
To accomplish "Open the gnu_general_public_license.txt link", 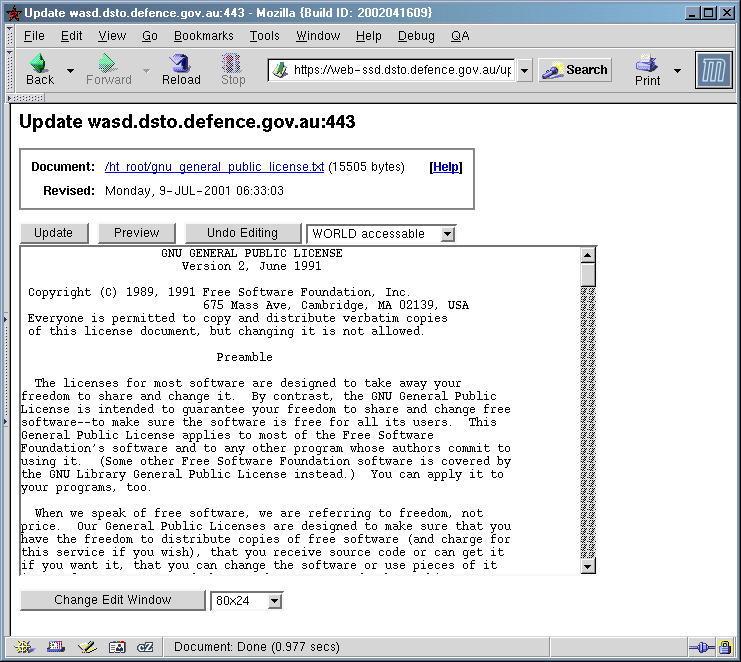I will [x=214, y=167].
